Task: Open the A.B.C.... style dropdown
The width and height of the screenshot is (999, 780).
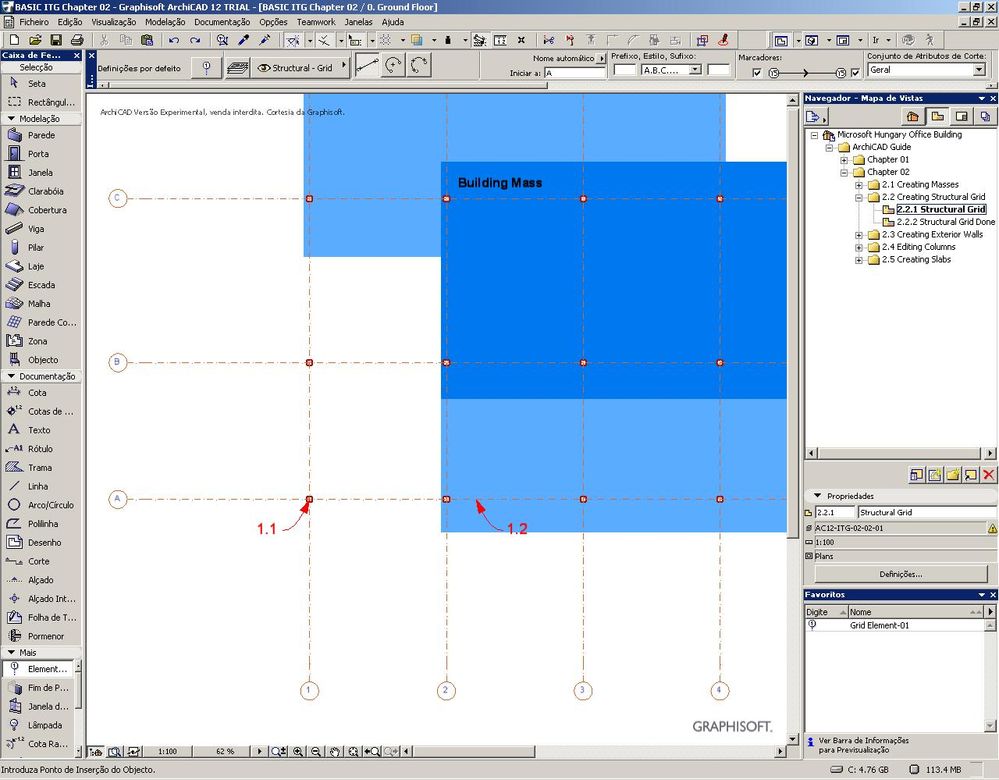Action: pyautogui.click(x=695, y=70)
